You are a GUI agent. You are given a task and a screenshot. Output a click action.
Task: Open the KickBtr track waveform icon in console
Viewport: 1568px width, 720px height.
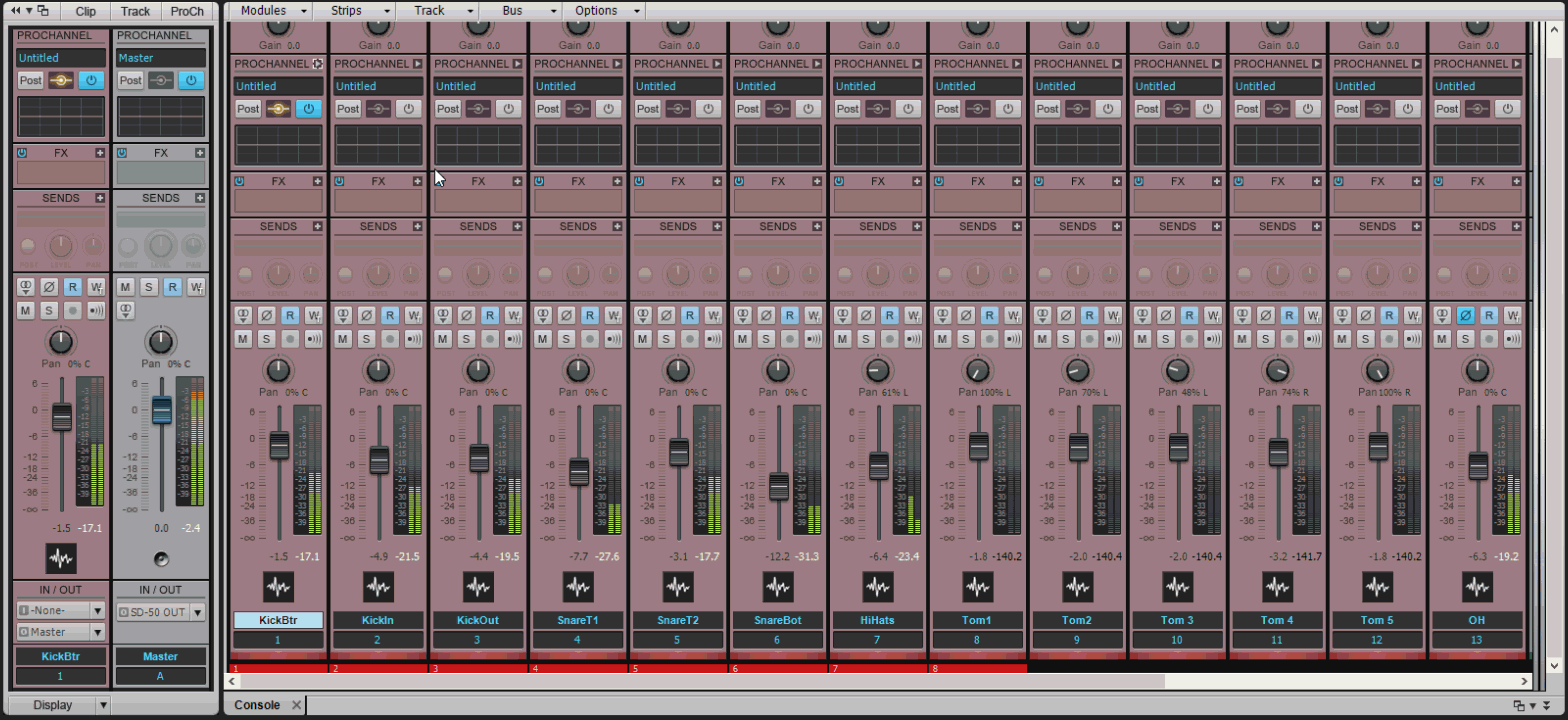click(x=278, y=587)
